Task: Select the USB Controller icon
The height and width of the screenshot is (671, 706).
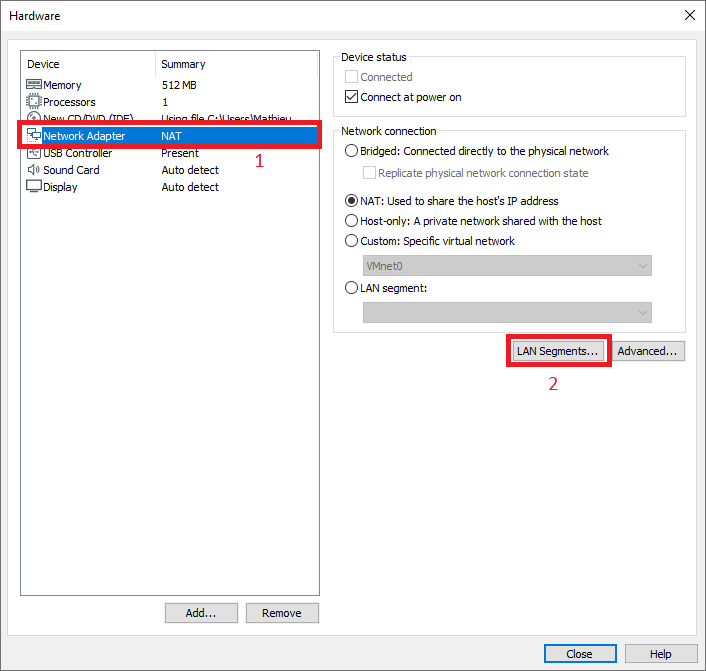Action: [x=33, y=153]
